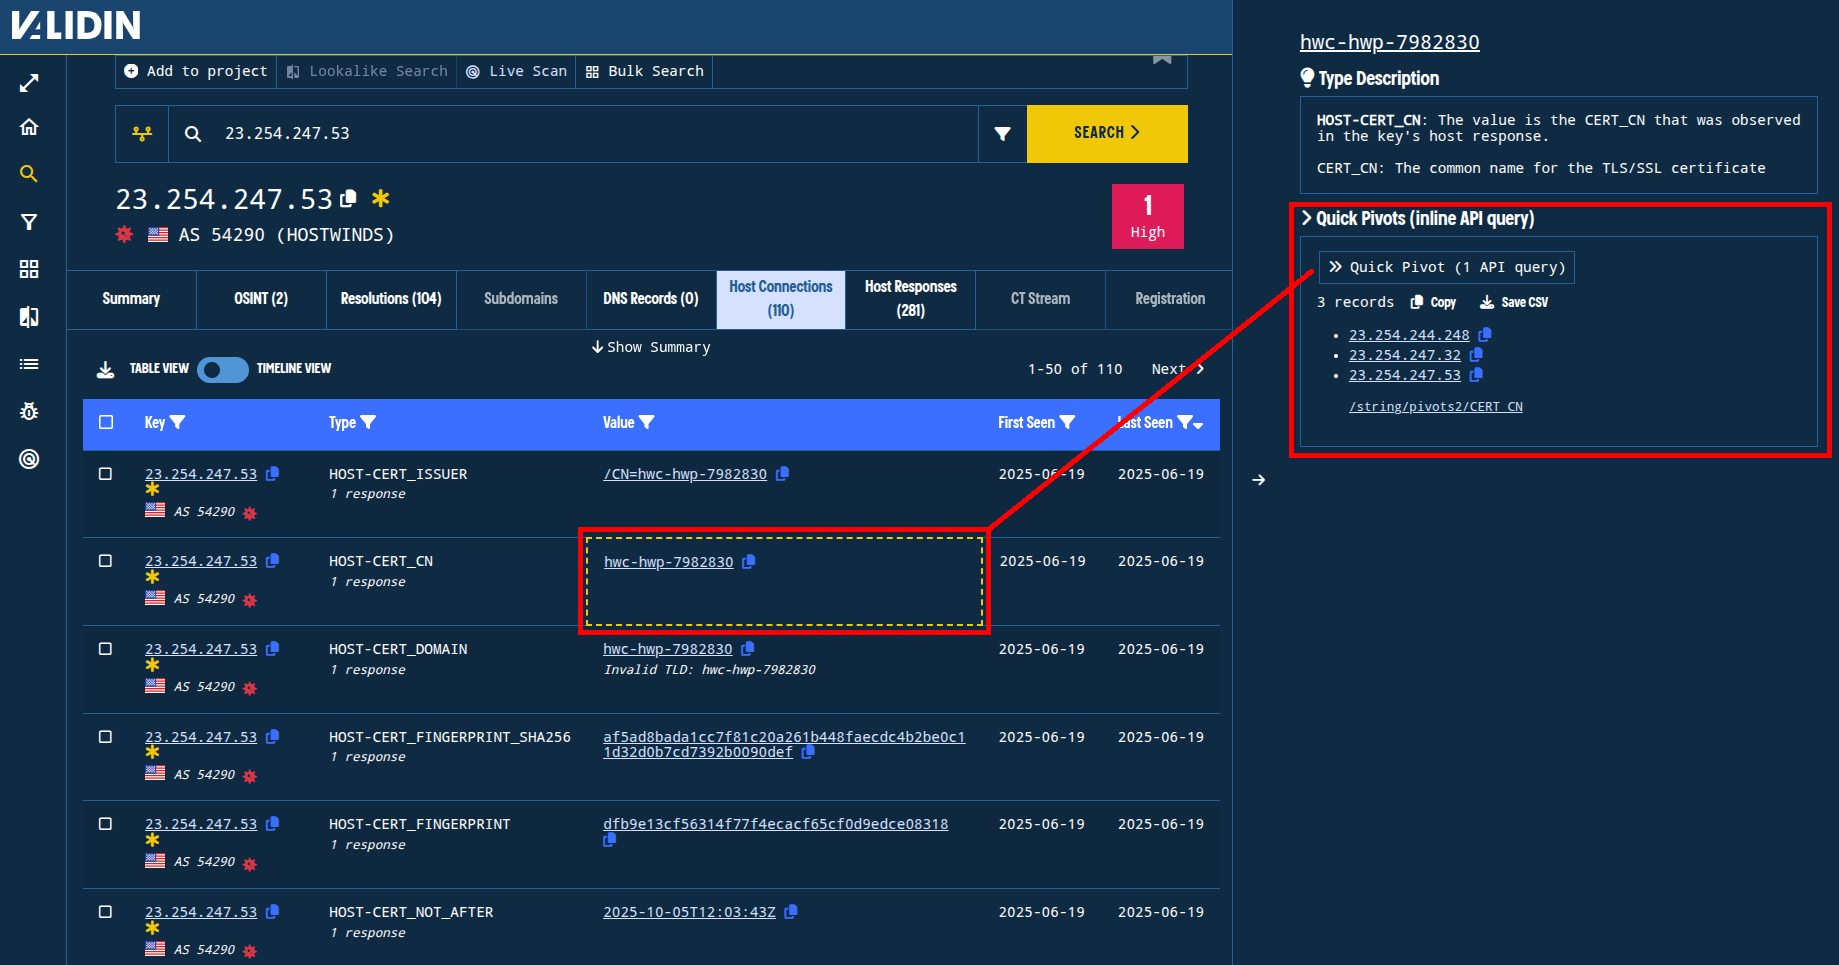
Task: Open the Home icon in sidebar
Action: pyautogui.click(x=29, y=127)
